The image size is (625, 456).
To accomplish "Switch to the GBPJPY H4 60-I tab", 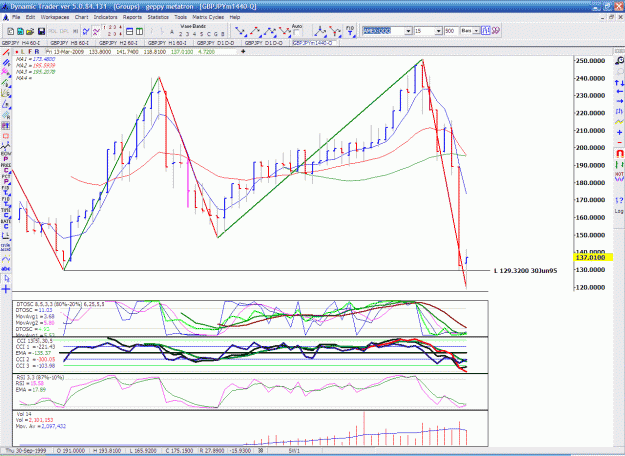I will pyautogui.click(x=21, y=43).
